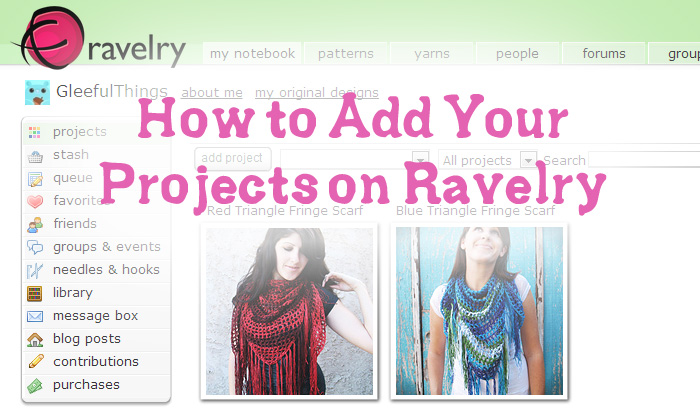Go to the yarns tab

[x=432, y=54]
